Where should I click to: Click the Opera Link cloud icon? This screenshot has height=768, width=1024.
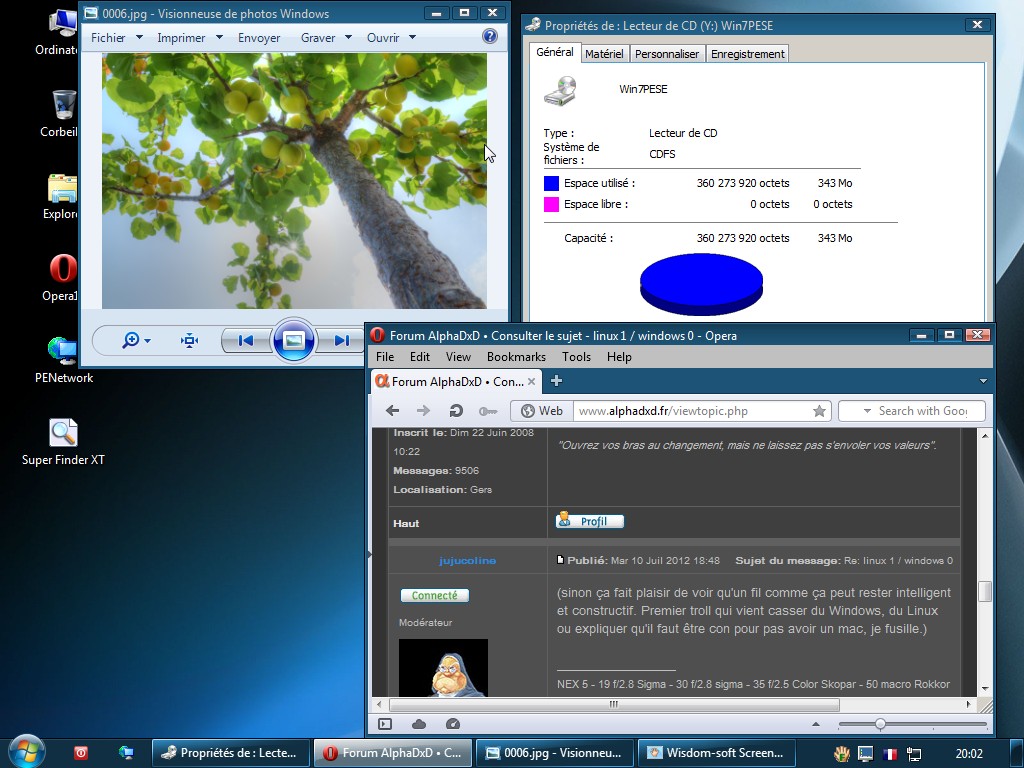tap(419, 724)
